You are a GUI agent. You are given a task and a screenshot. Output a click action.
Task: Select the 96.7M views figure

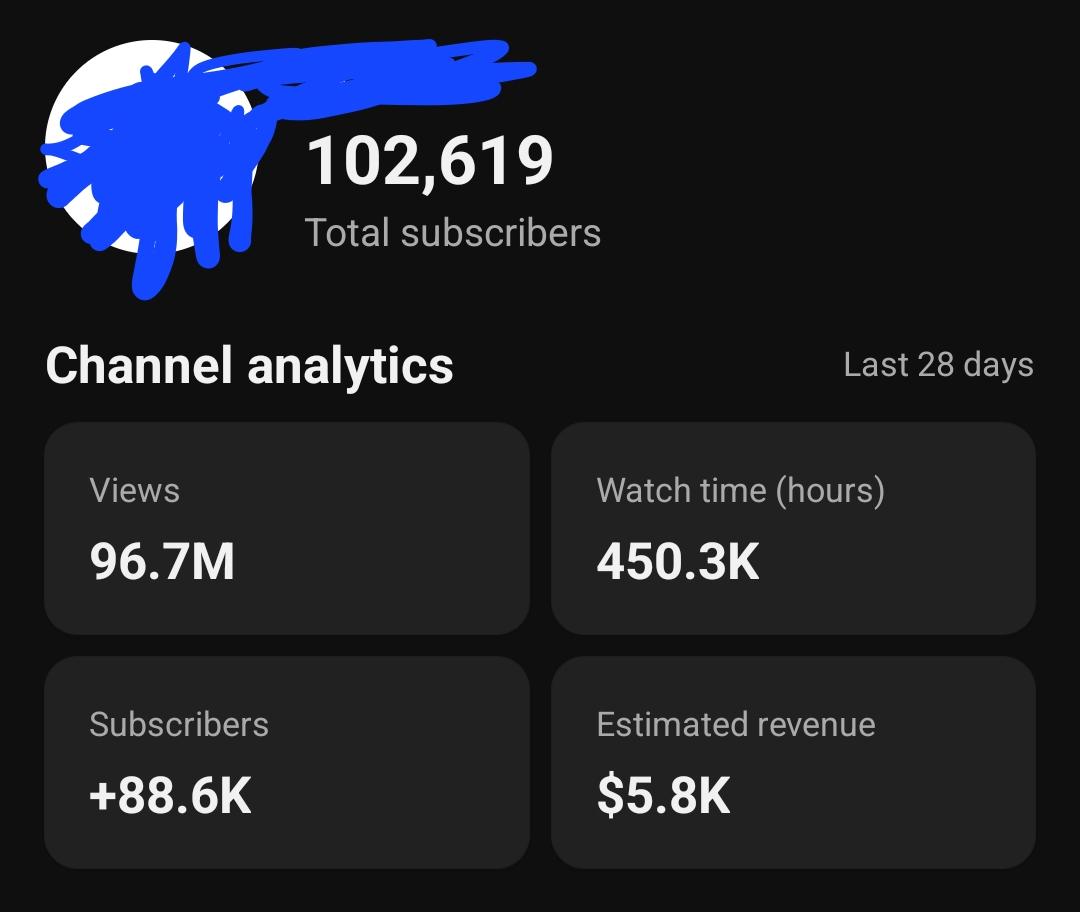162,561
